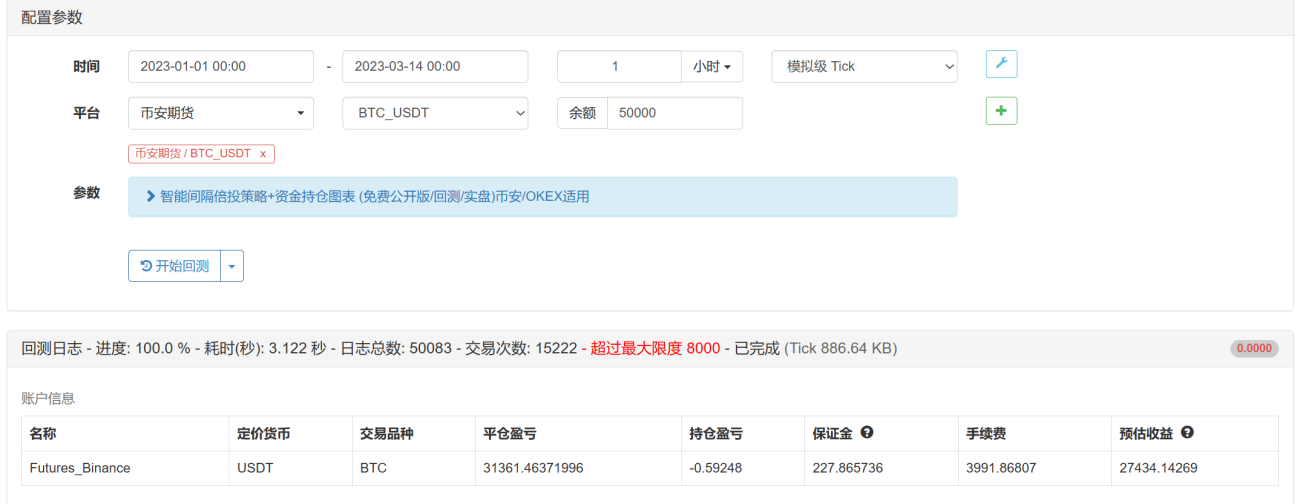Open the BTC_USDT trading pair dropdown
This screenshot has height=504, width=1300.
pos(435,113)
